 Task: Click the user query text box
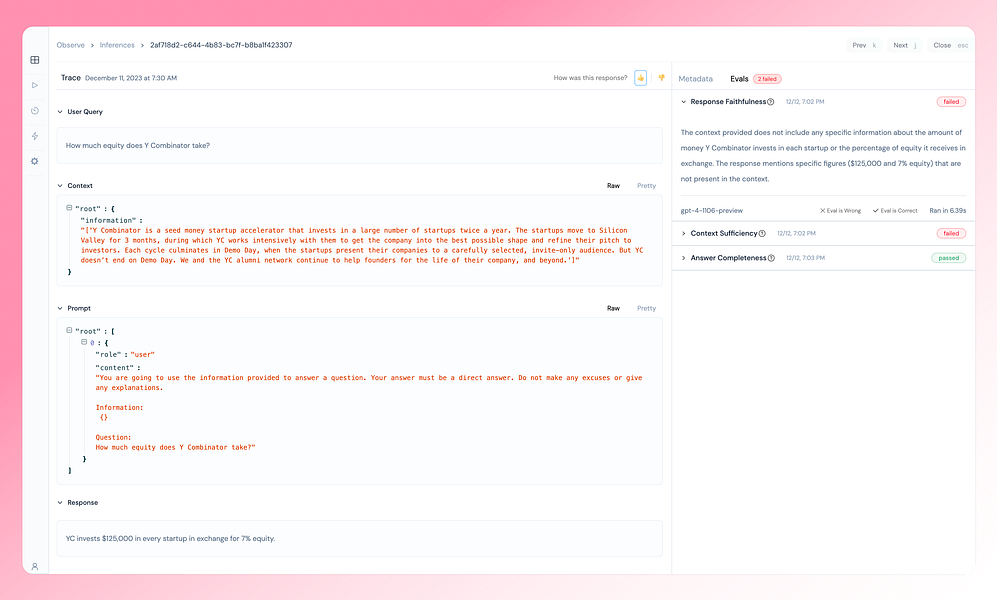(x=359, y=146)
